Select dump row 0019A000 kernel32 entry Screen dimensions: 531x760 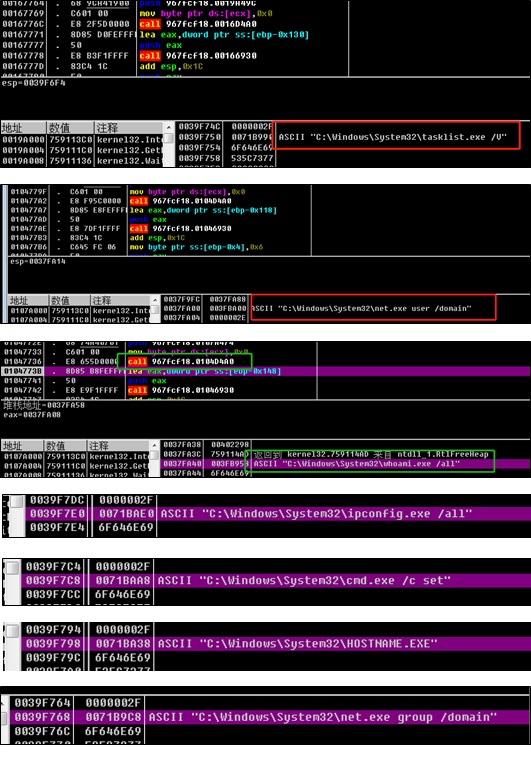point(82,140)
